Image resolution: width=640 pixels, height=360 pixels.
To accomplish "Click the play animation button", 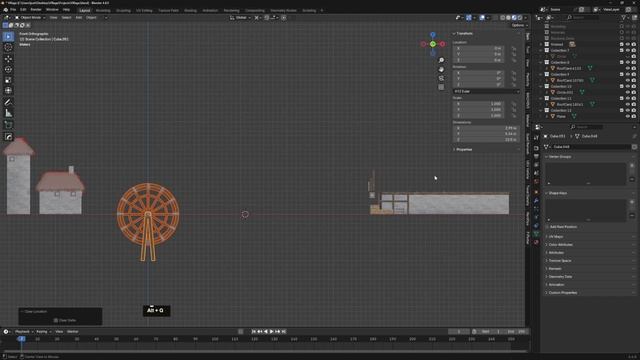I will (271, 331).
